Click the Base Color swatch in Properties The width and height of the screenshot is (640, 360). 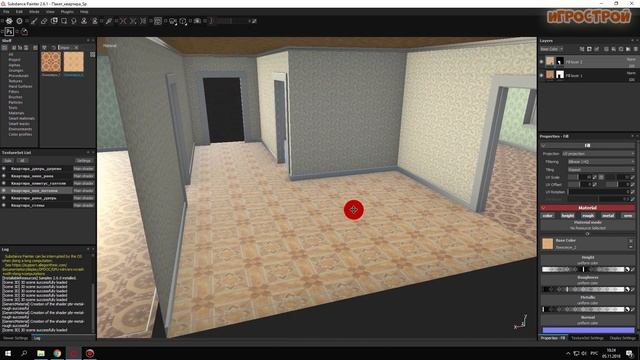(547, 244)
